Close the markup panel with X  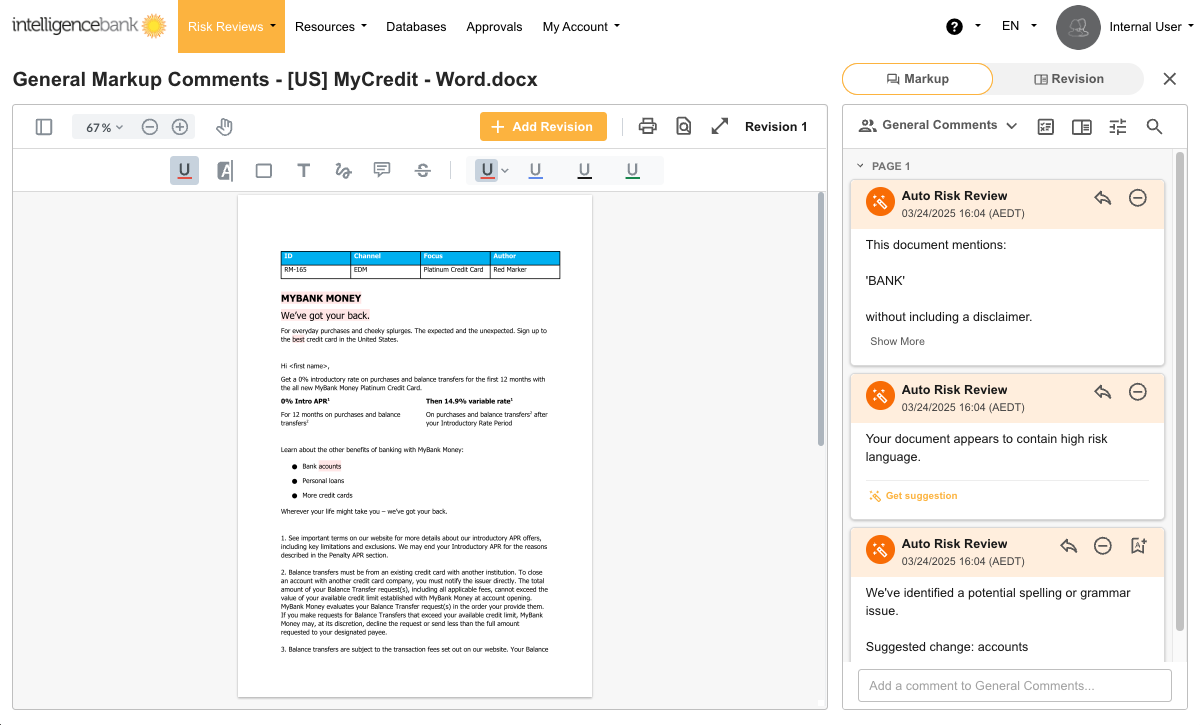pos(1170,79)
